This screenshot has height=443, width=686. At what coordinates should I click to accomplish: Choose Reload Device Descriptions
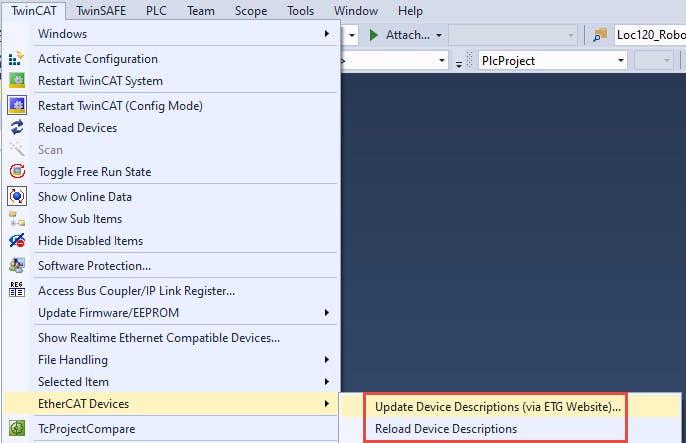pyautogui.click(x=446, y=429)
